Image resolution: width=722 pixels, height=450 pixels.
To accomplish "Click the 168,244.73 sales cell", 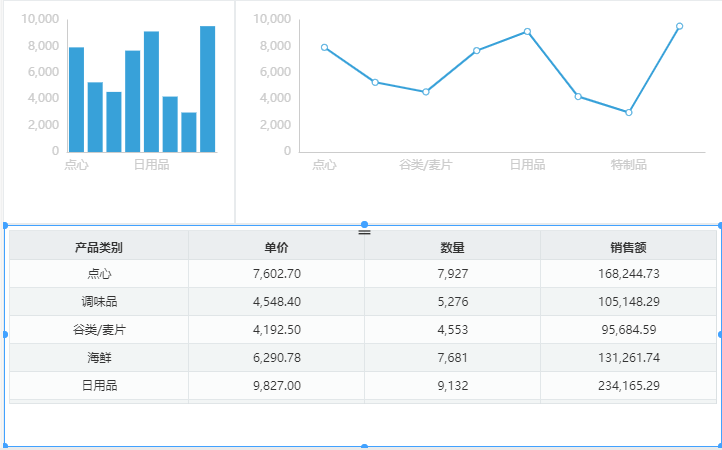I will (x=629, y=274).
